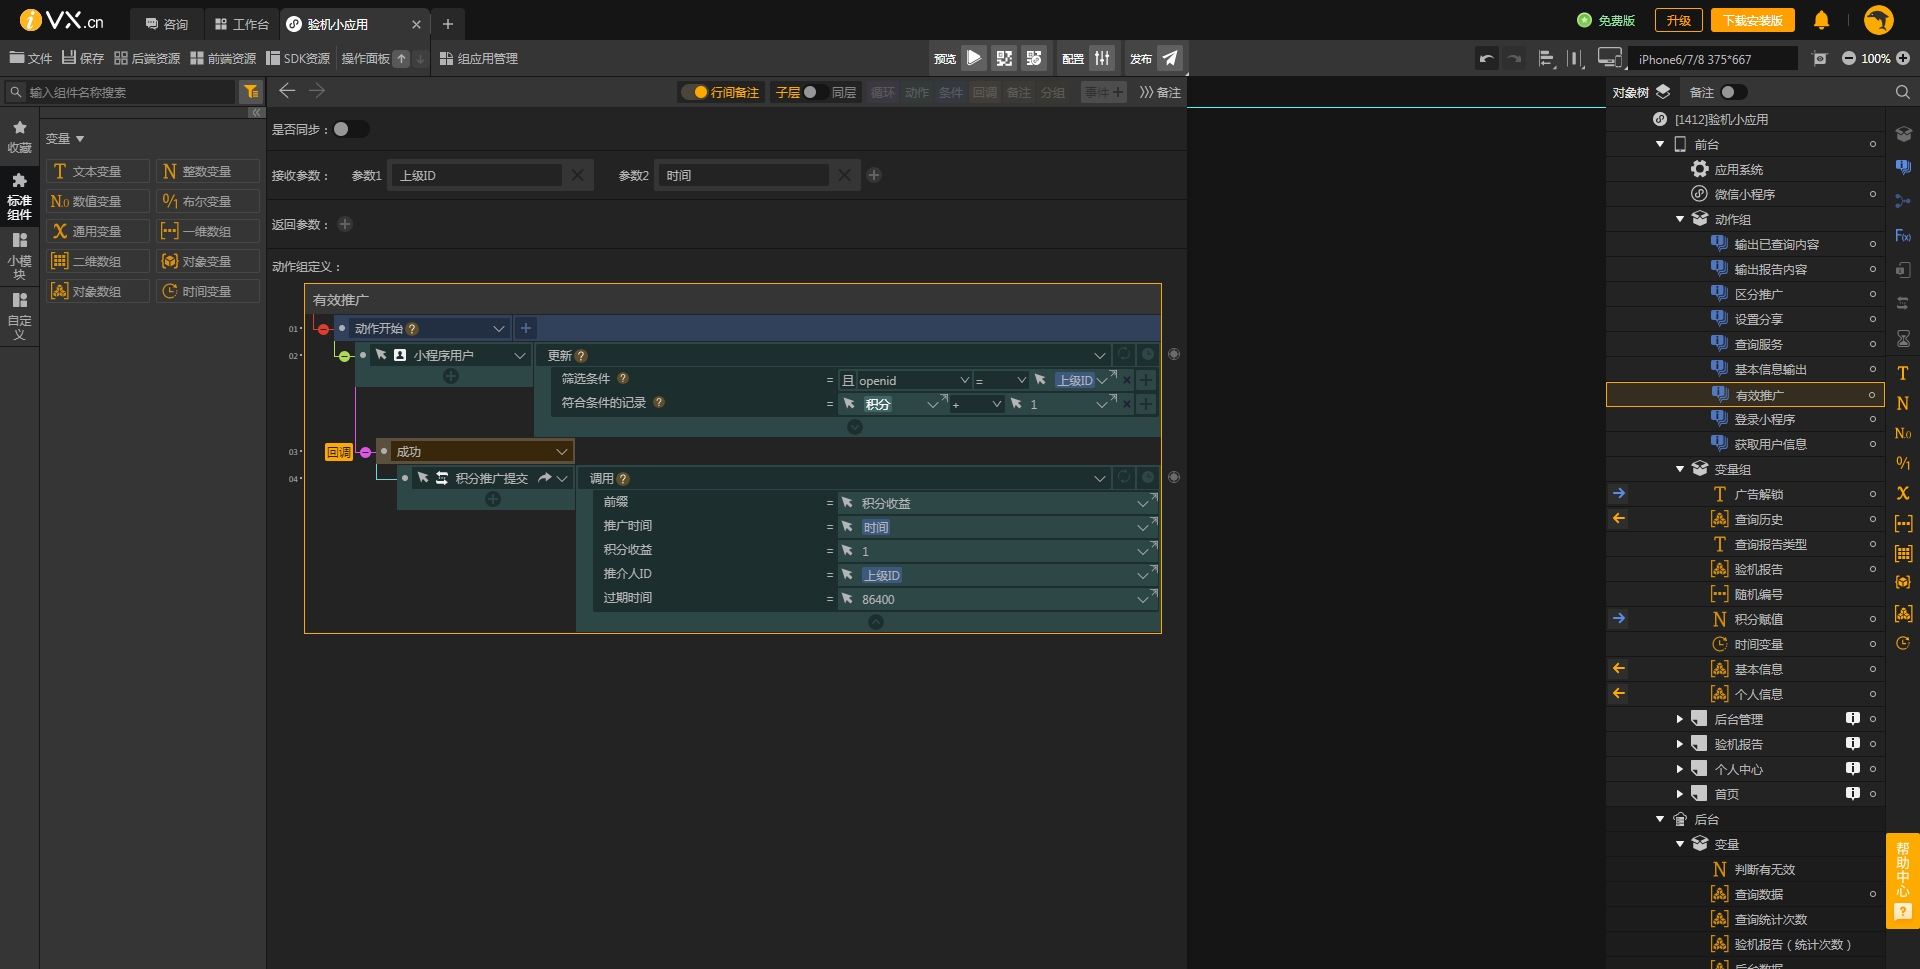This screenshot has width=1920, height=969.
Task: Click the device type monitor icon
Action: click(1609, 58)
